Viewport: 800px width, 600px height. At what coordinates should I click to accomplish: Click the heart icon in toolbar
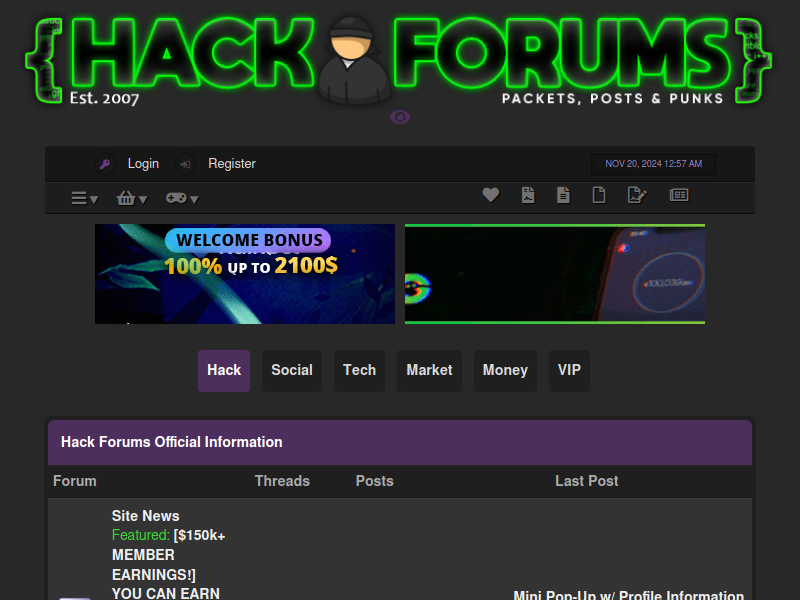tap(491, 194)
